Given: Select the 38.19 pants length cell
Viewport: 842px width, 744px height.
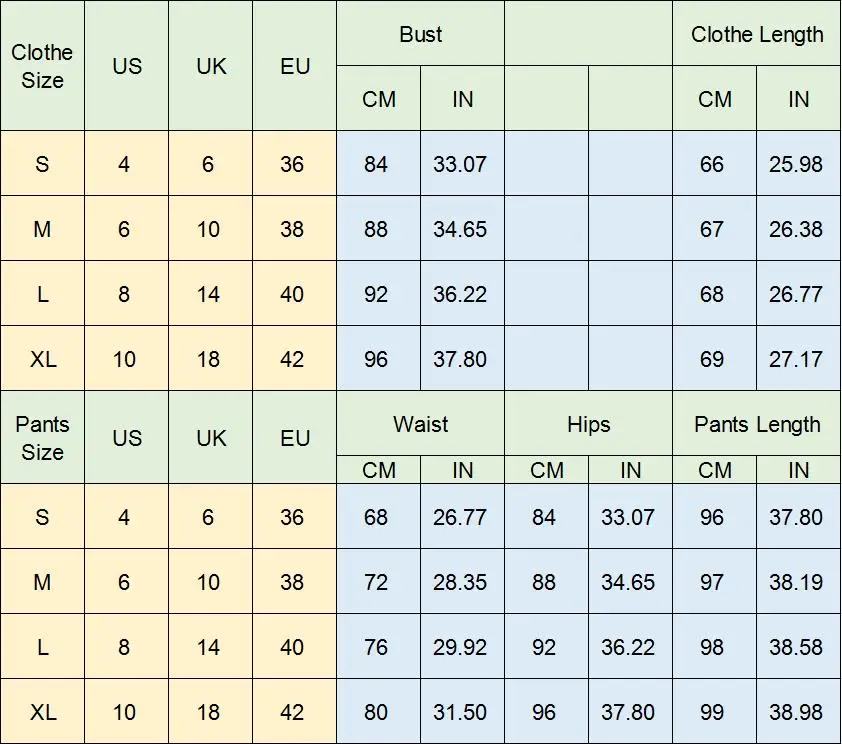Looking at the screenshot, I should 796,582.
